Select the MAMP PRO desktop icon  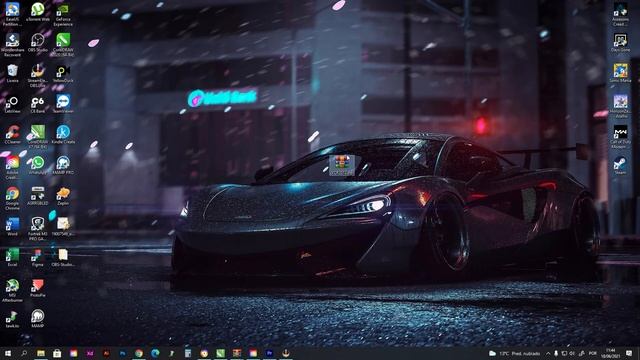pos(63,165)
